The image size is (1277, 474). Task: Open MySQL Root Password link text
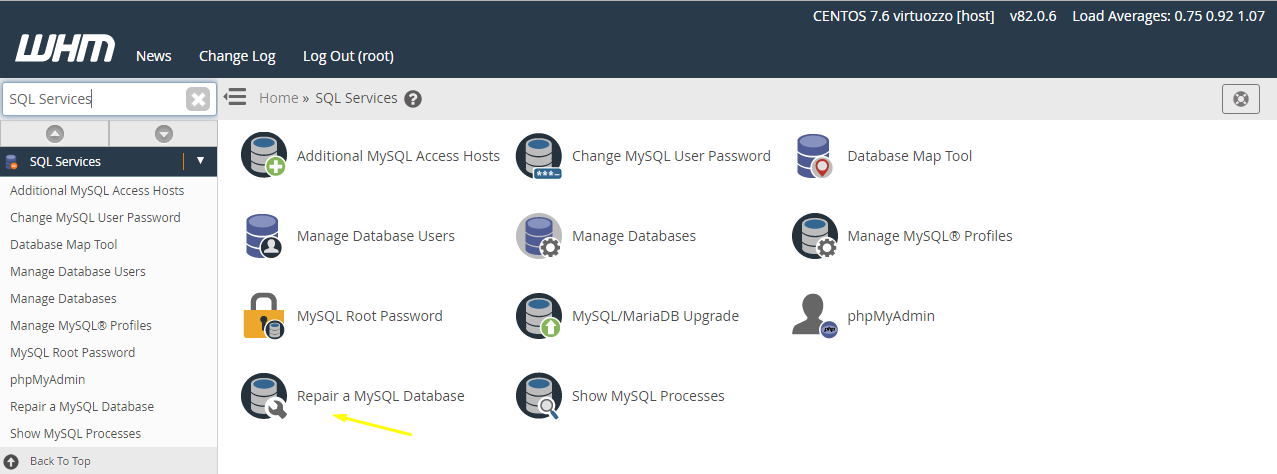[x=370, y=316]
